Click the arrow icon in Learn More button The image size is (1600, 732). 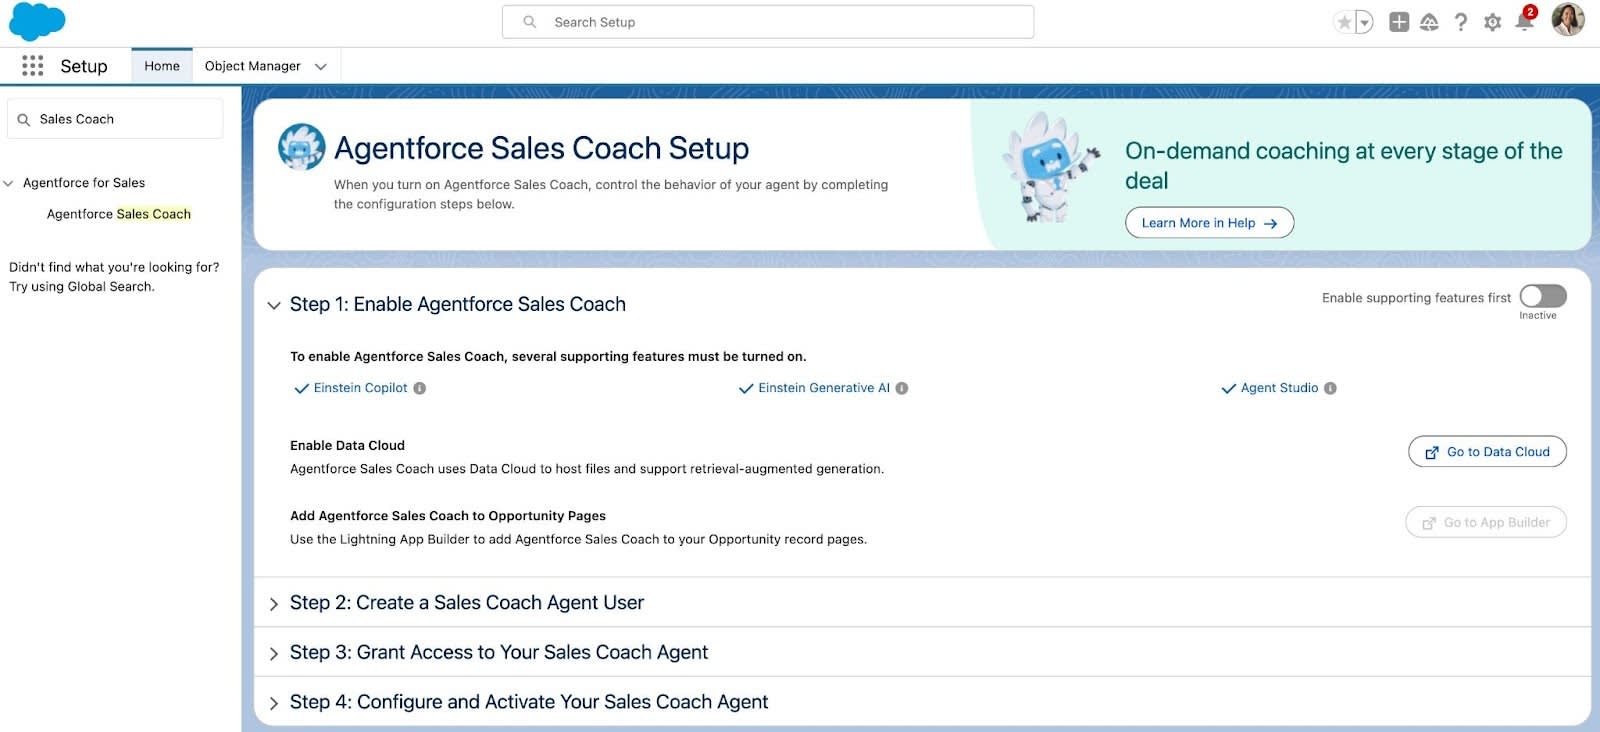point(1270,224)
